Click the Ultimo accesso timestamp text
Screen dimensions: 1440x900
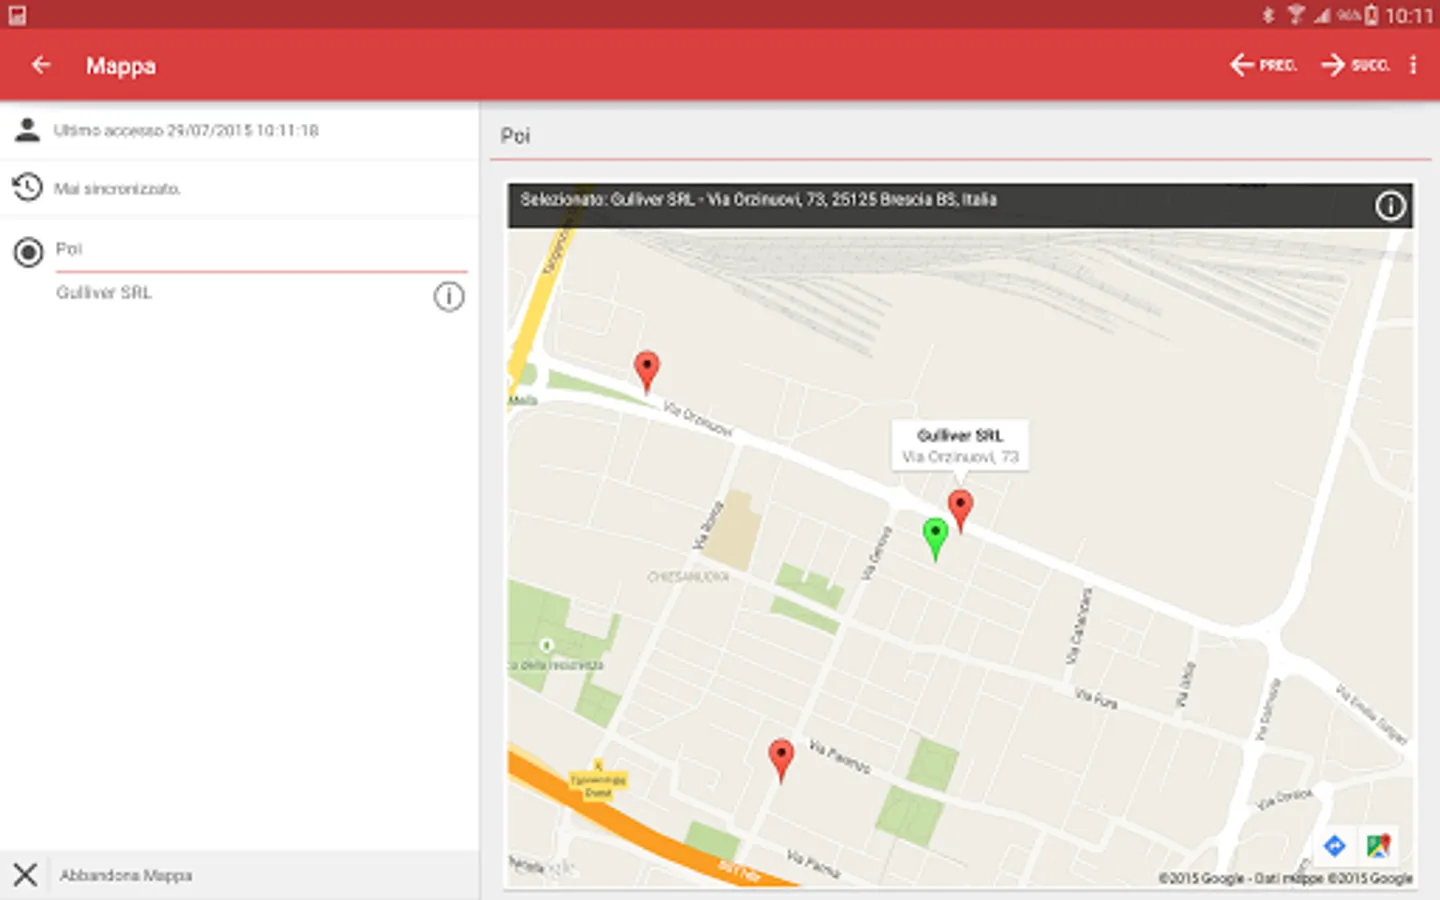pos(186,130)
